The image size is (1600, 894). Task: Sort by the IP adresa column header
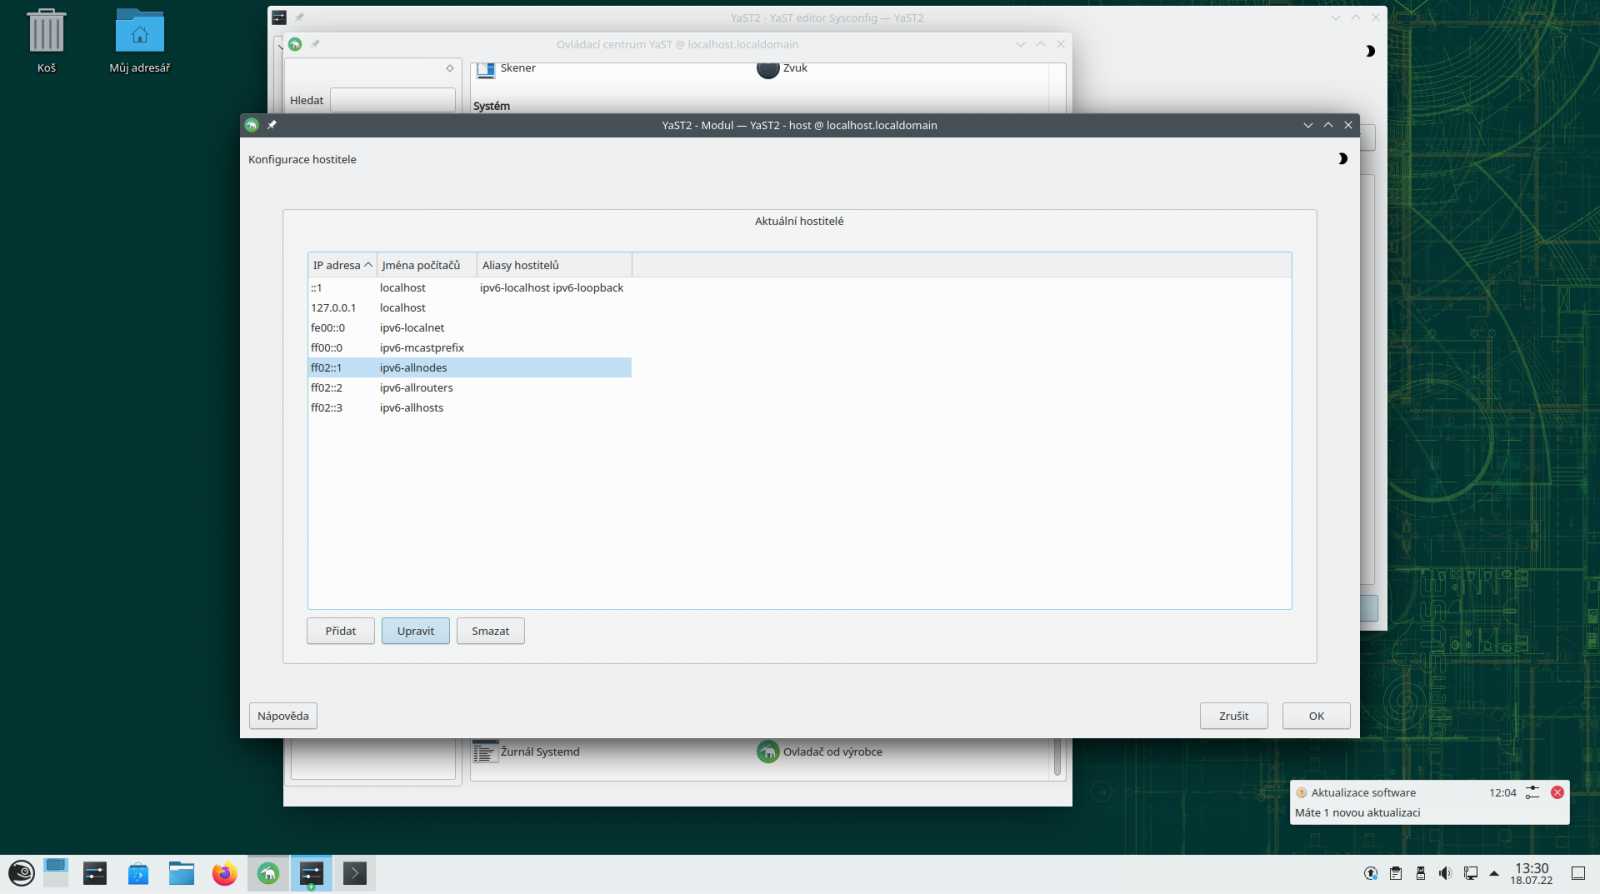tap(342, 265)
